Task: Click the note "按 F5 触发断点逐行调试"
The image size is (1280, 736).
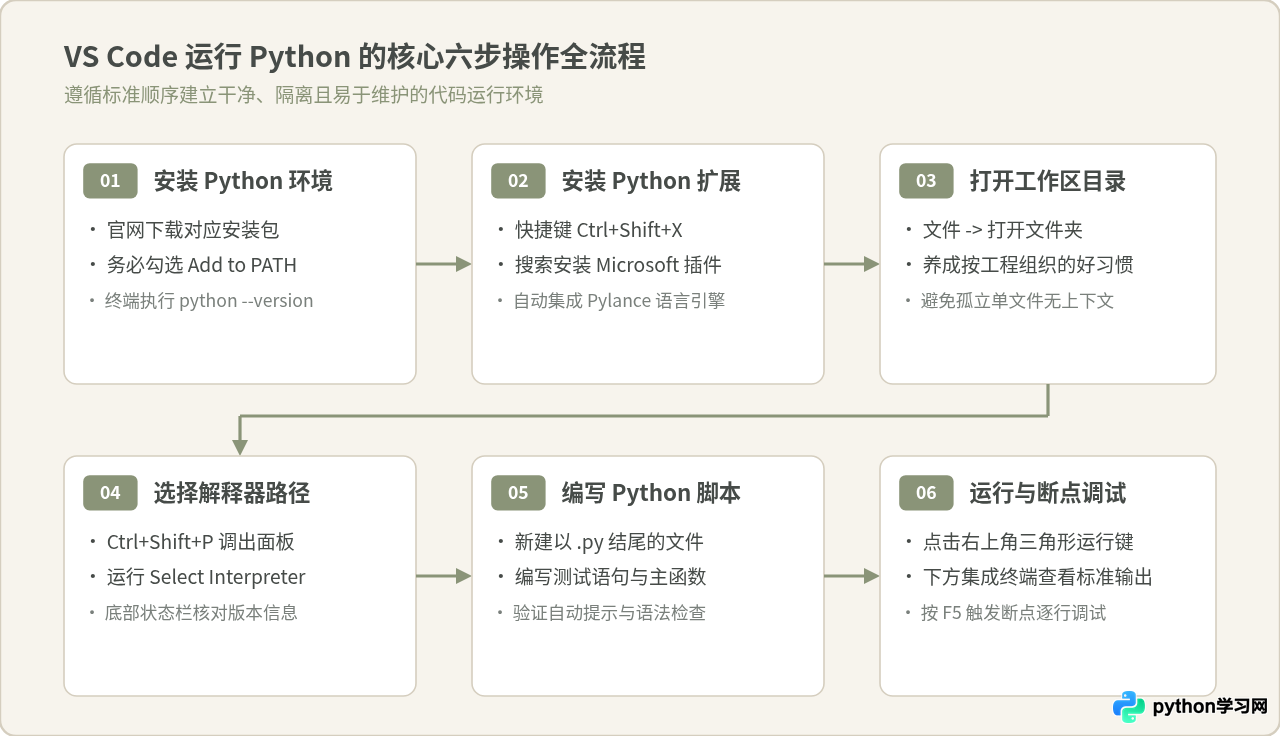Action: click(x=1013, y=612)
